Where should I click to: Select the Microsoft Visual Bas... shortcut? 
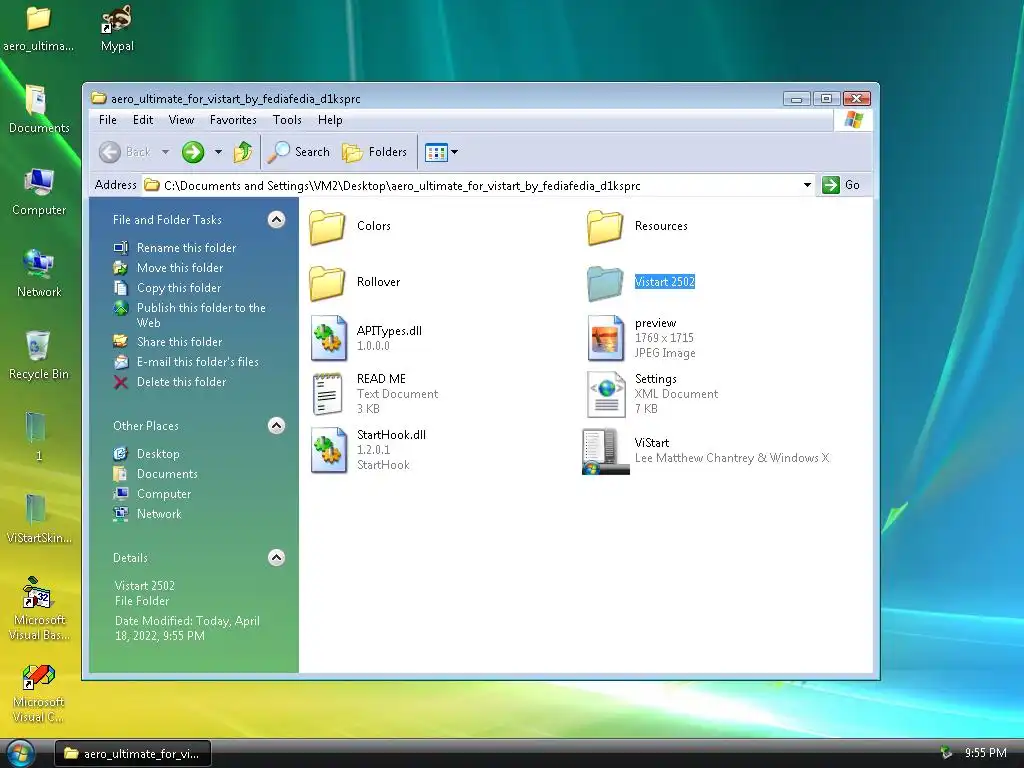click(39, 609)
